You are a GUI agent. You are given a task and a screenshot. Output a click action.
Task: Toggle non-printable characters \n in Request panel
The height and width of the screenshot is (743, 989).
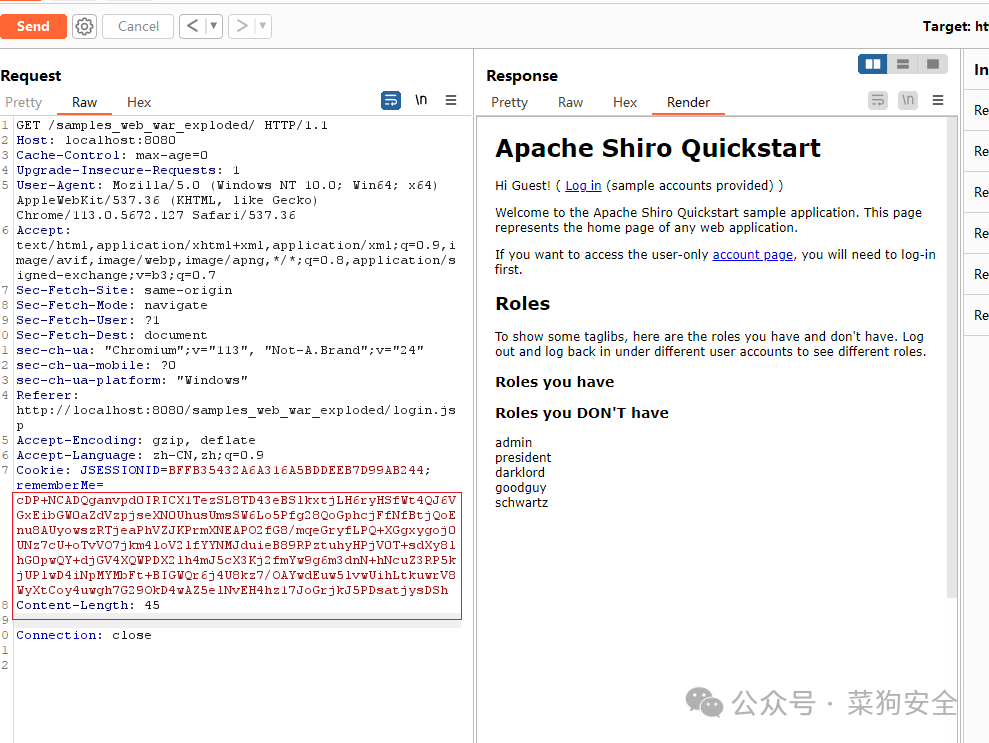click(x=421, y=100)
